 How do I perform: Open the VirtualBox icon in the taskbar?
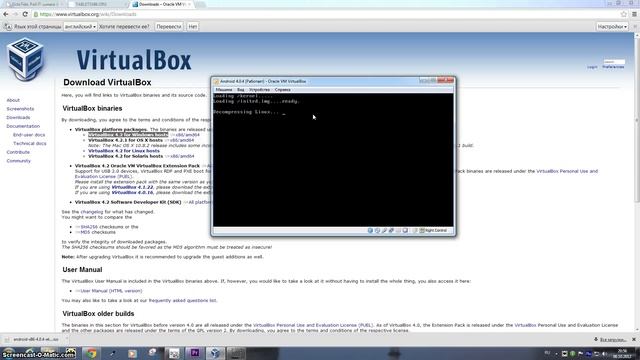pos(215,353)
